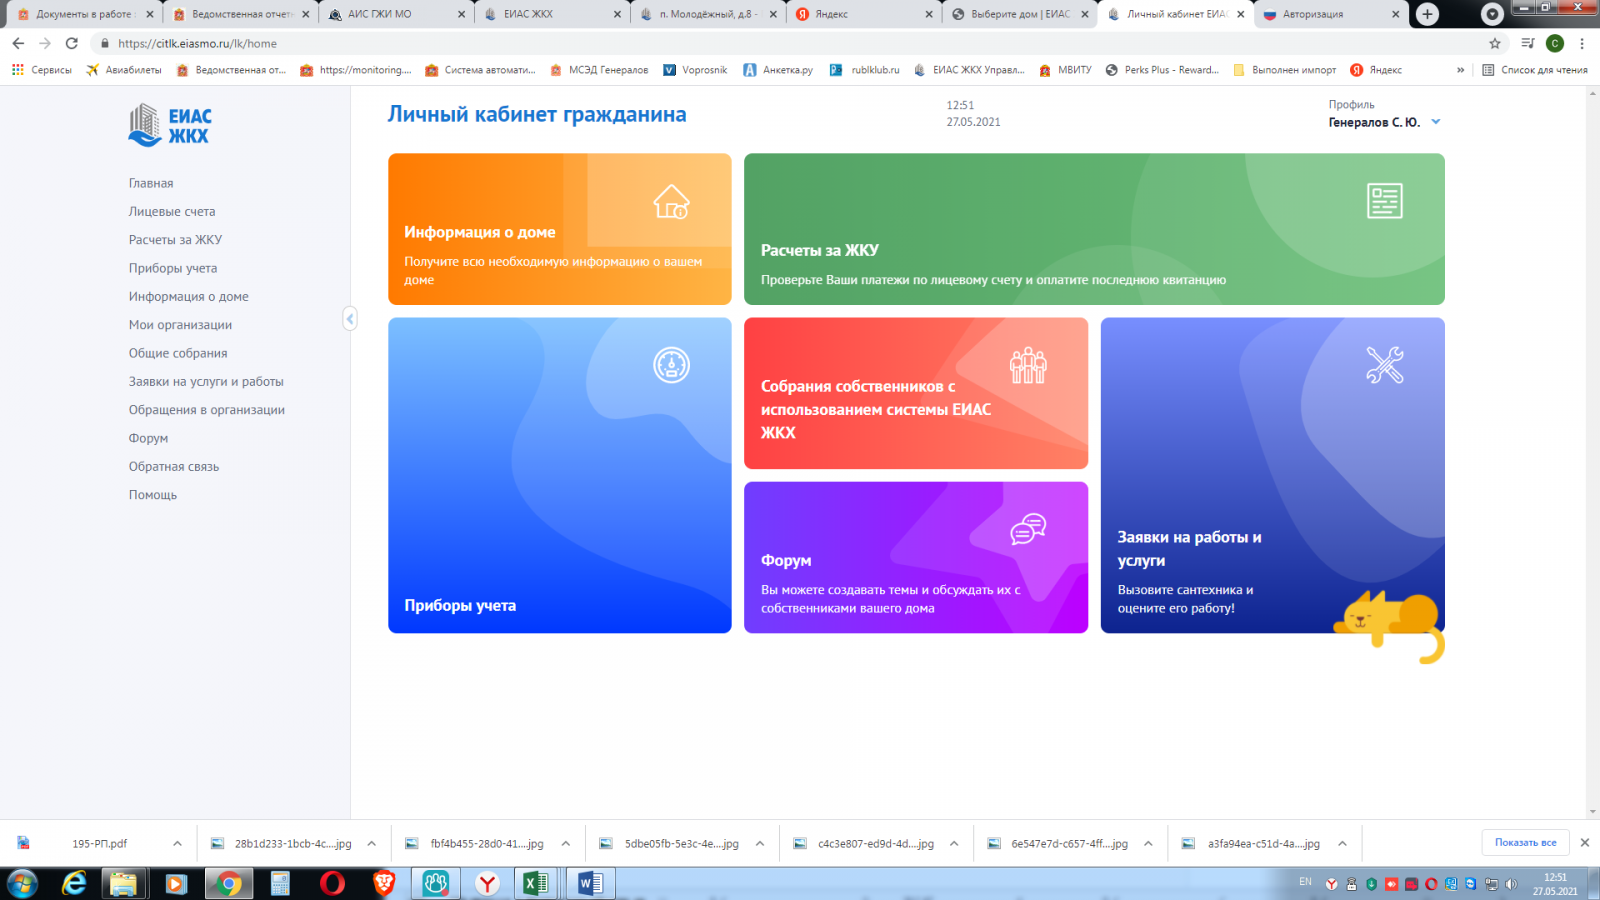Close the downloads bar
Viewport: 1600px width, 900px height.
pyautogui.click(x=1585, y=843)
